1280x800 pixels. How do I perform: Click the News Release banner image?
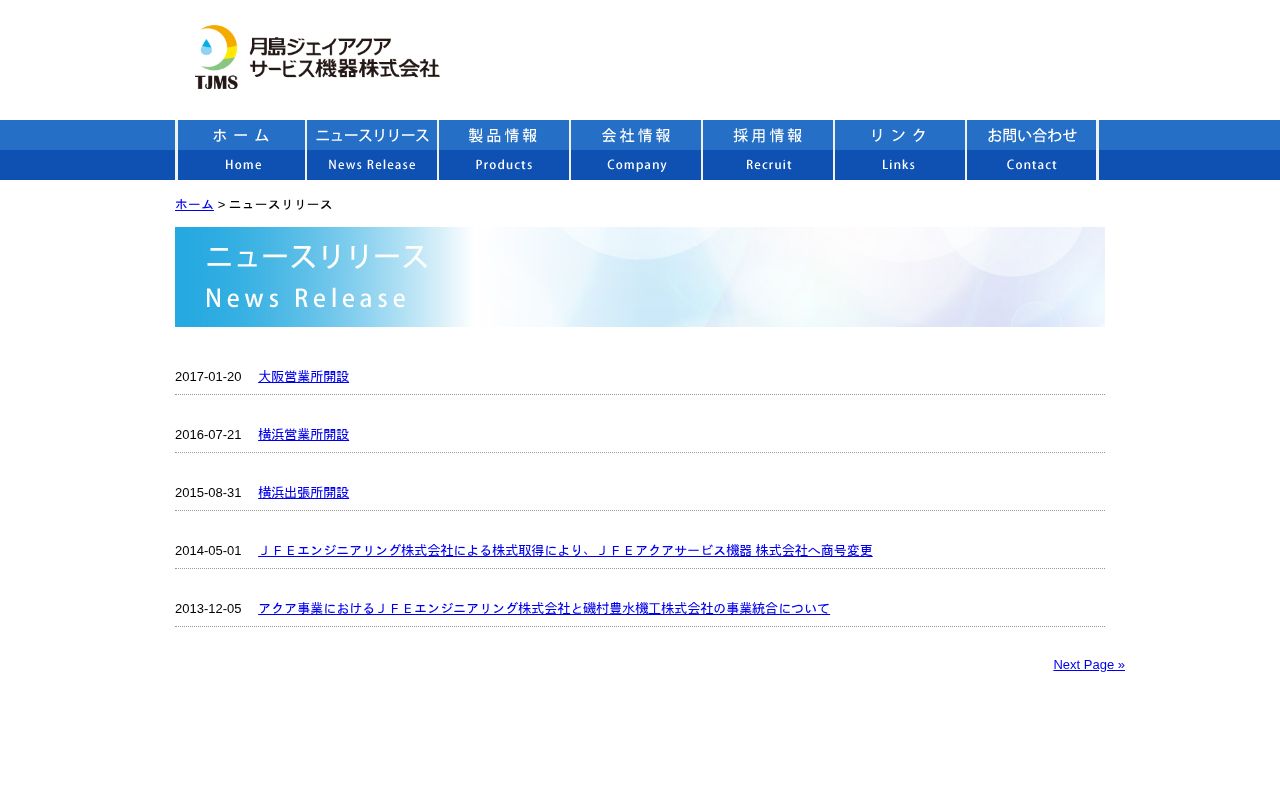640,277
